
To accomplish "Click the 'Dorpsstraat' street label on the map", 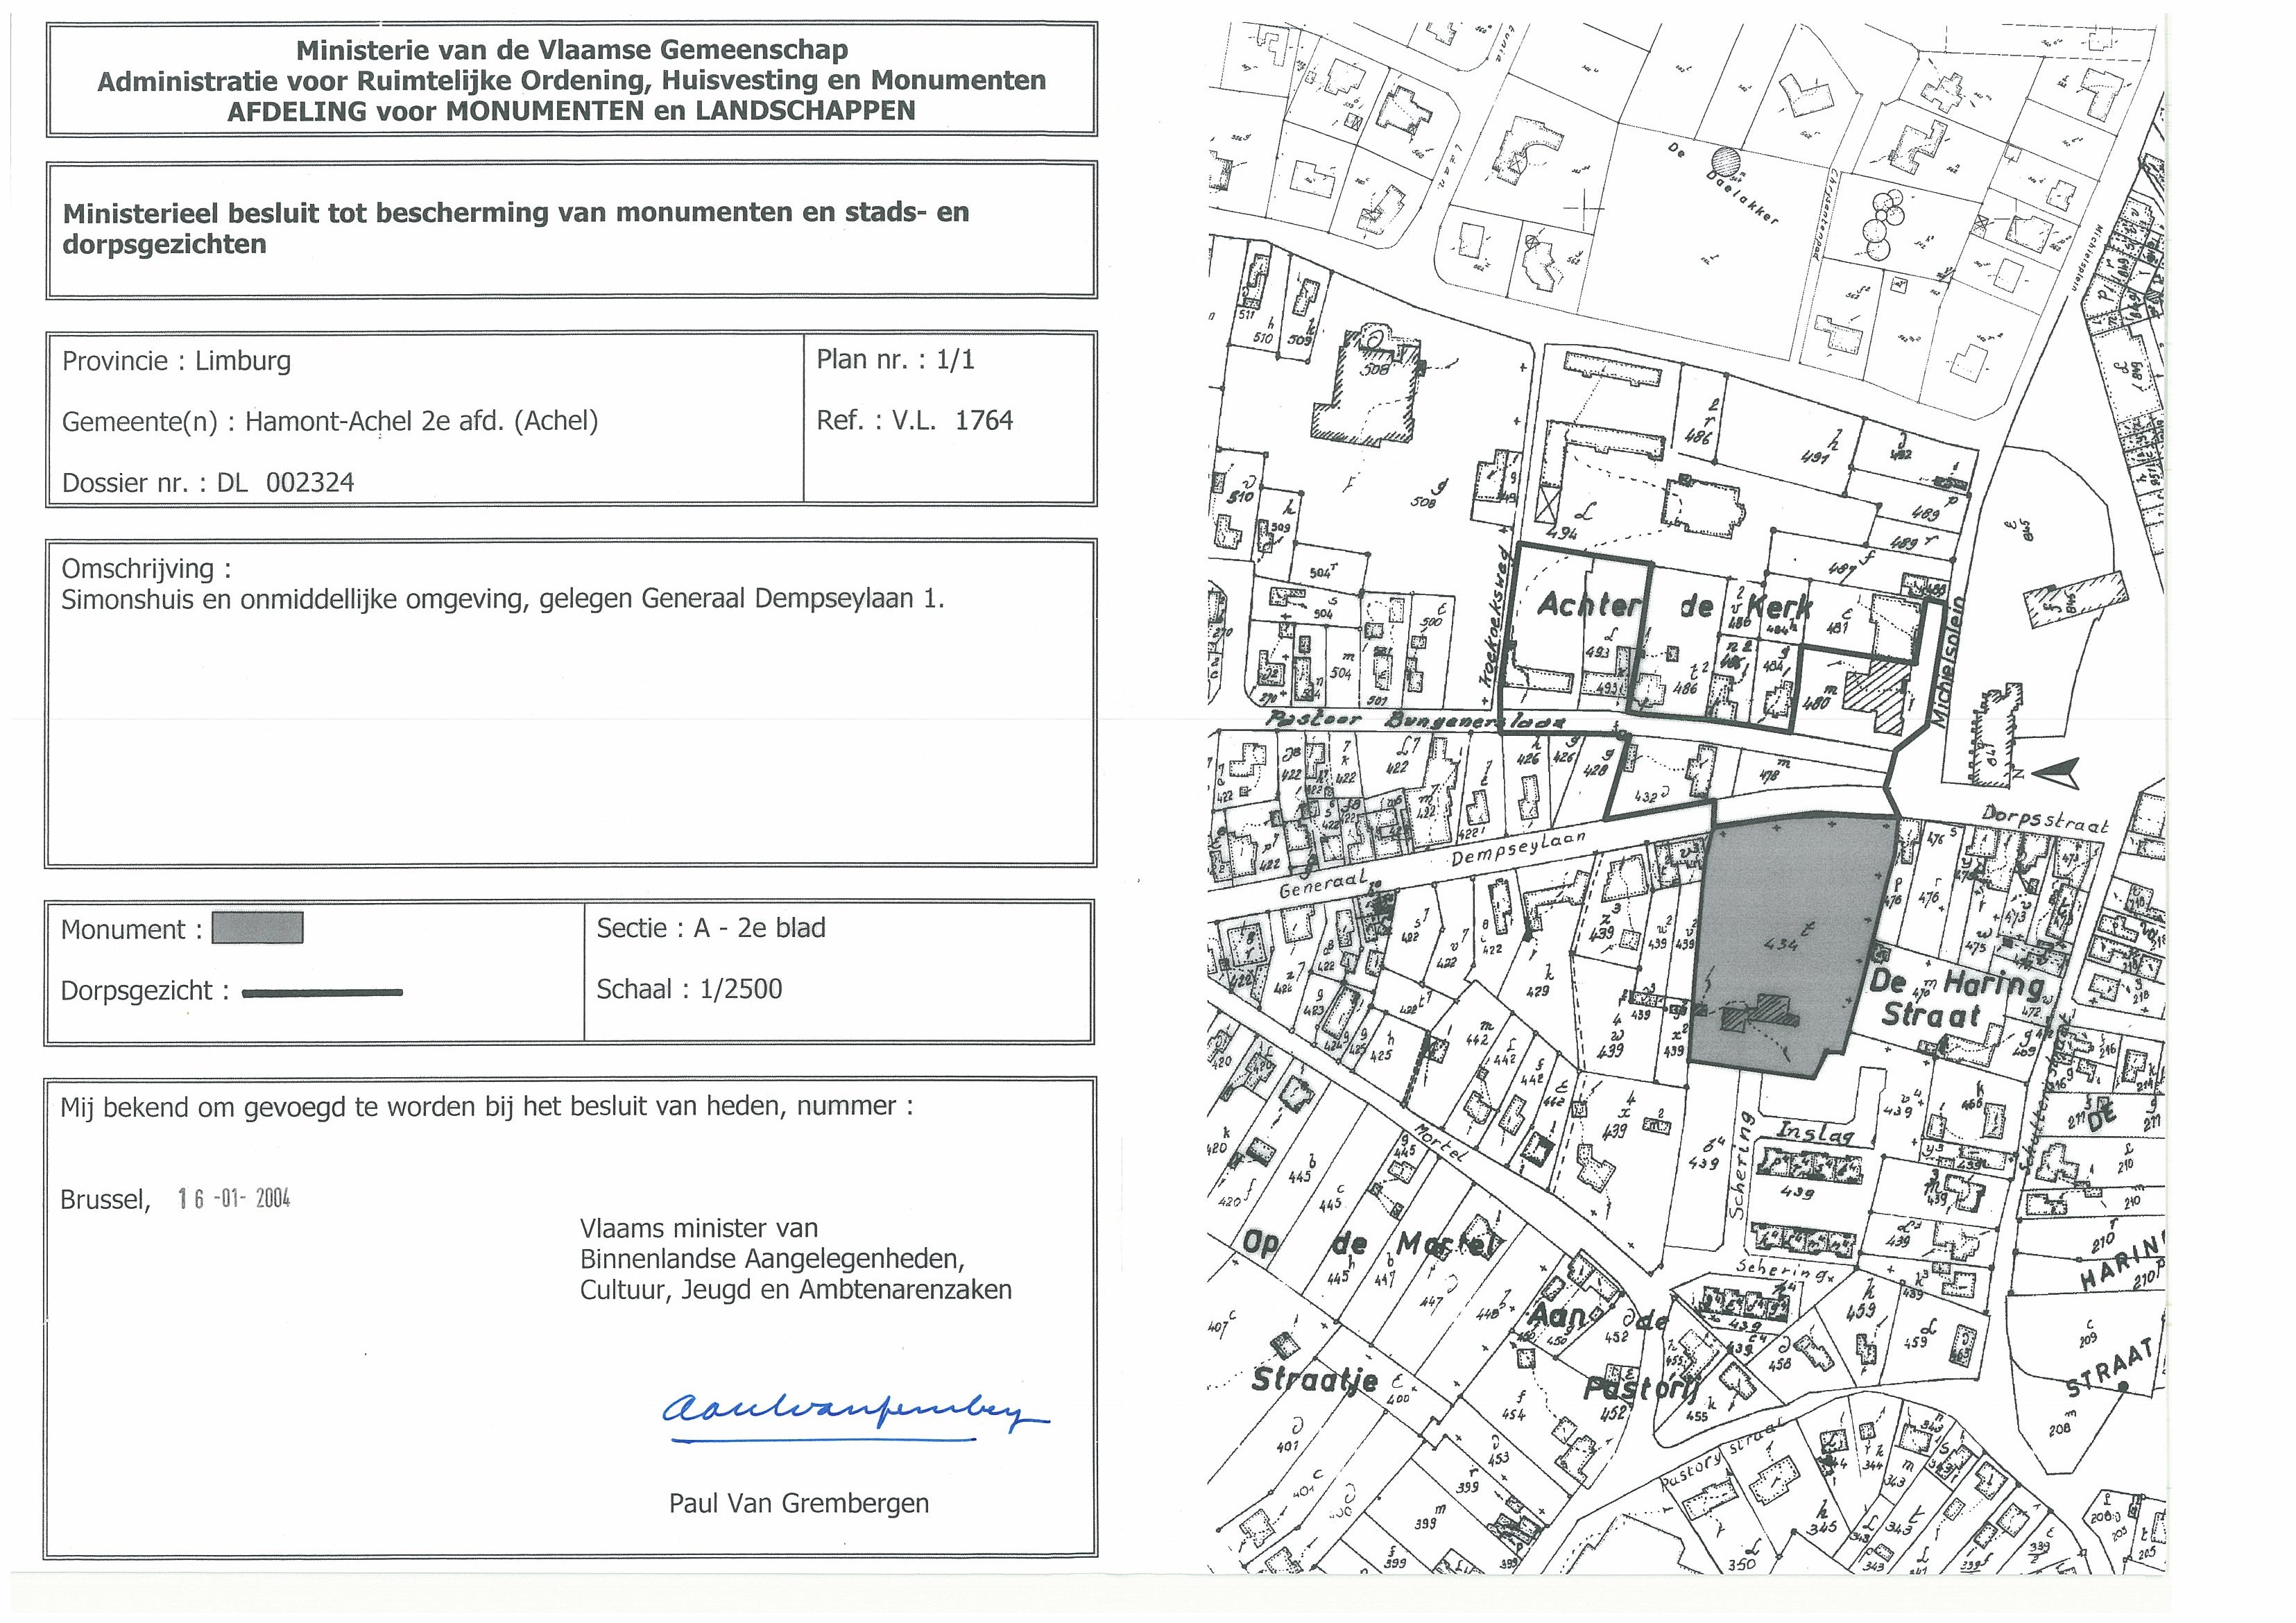I will pyautogui.click(x=2045, y=820).
